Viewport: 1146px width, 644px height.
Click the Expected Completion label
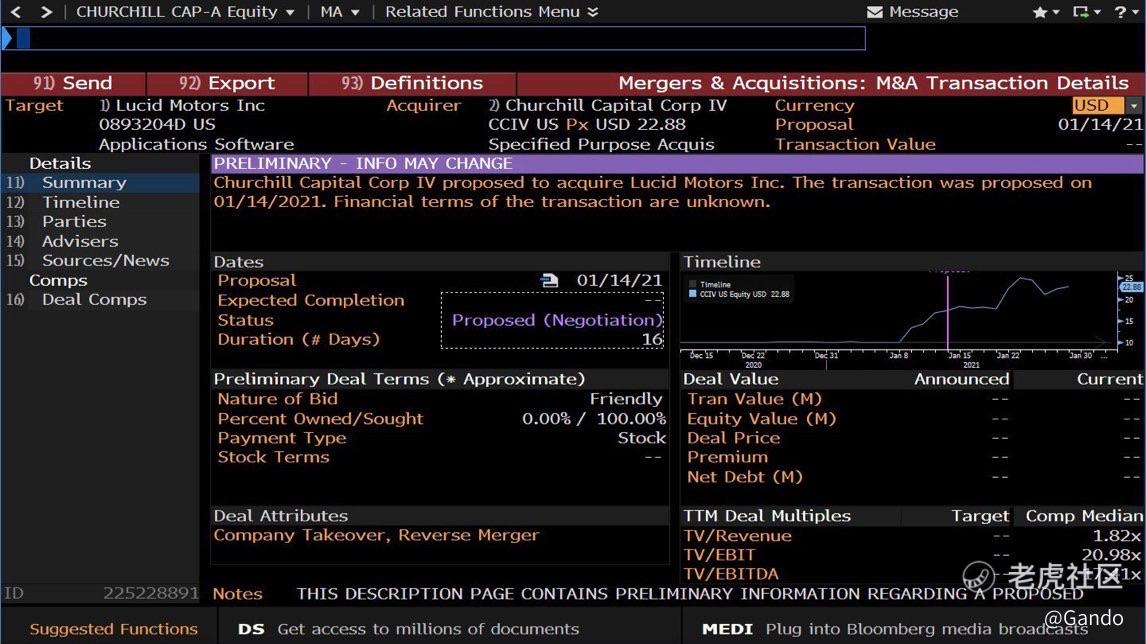point(311,300)
